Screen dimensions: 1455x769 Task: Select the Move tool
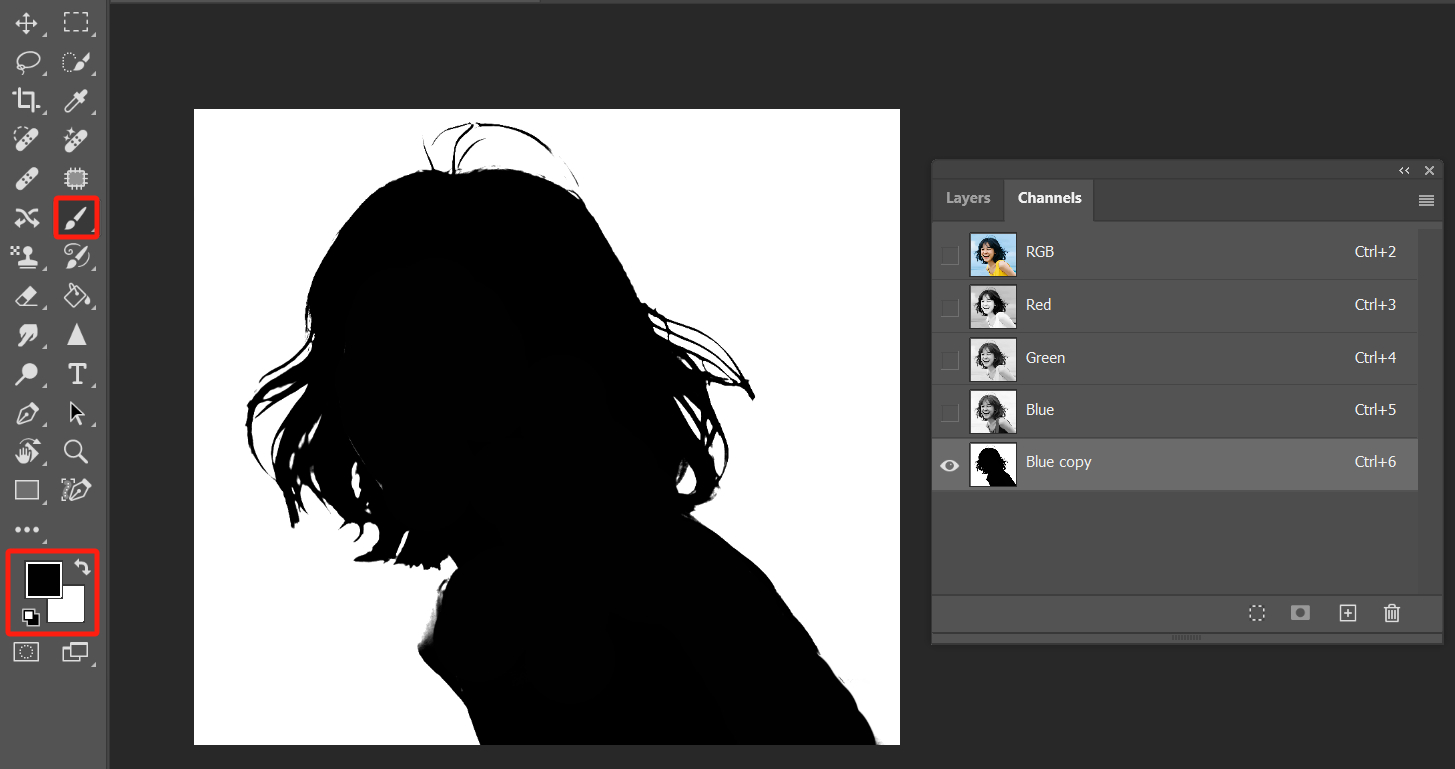(x=27, y=23)
